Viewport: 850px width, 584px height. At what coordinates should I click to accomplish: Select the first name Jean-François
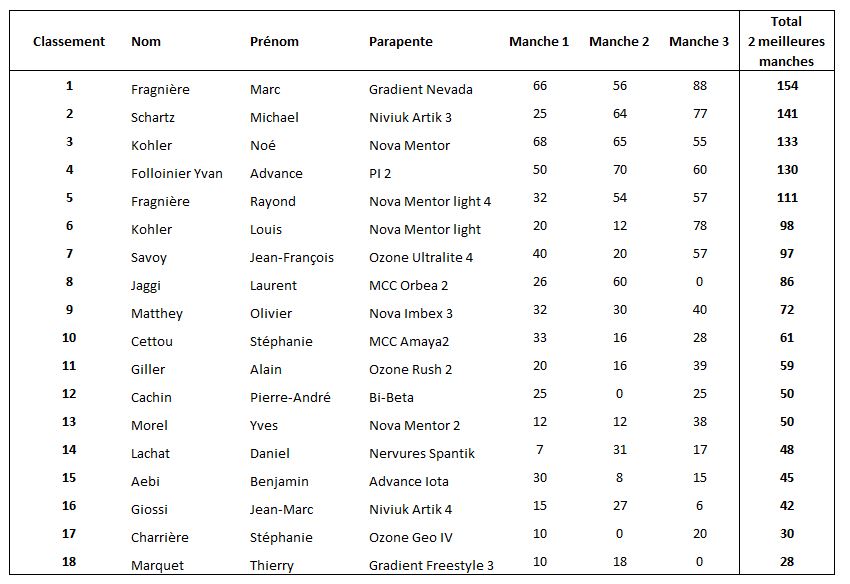pos(292,257)
